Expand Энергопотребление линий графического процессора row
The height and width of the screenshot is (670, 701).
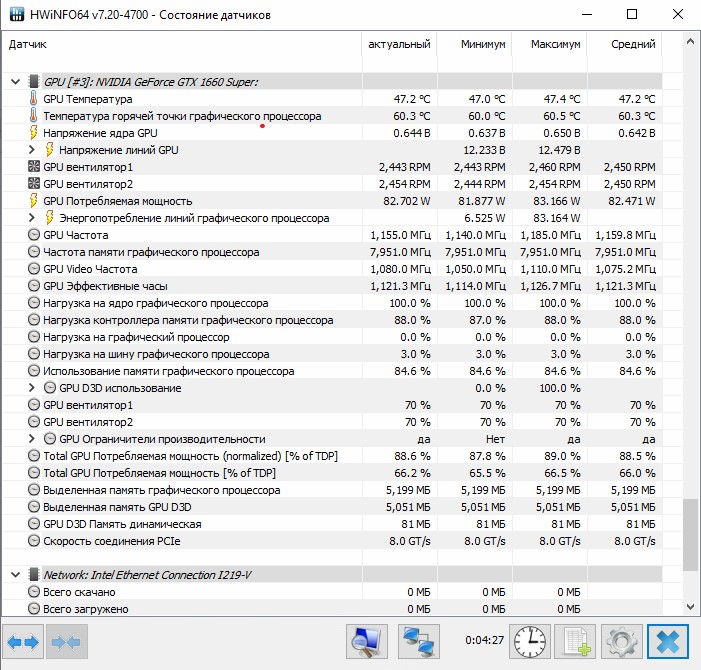pos(32,218)
